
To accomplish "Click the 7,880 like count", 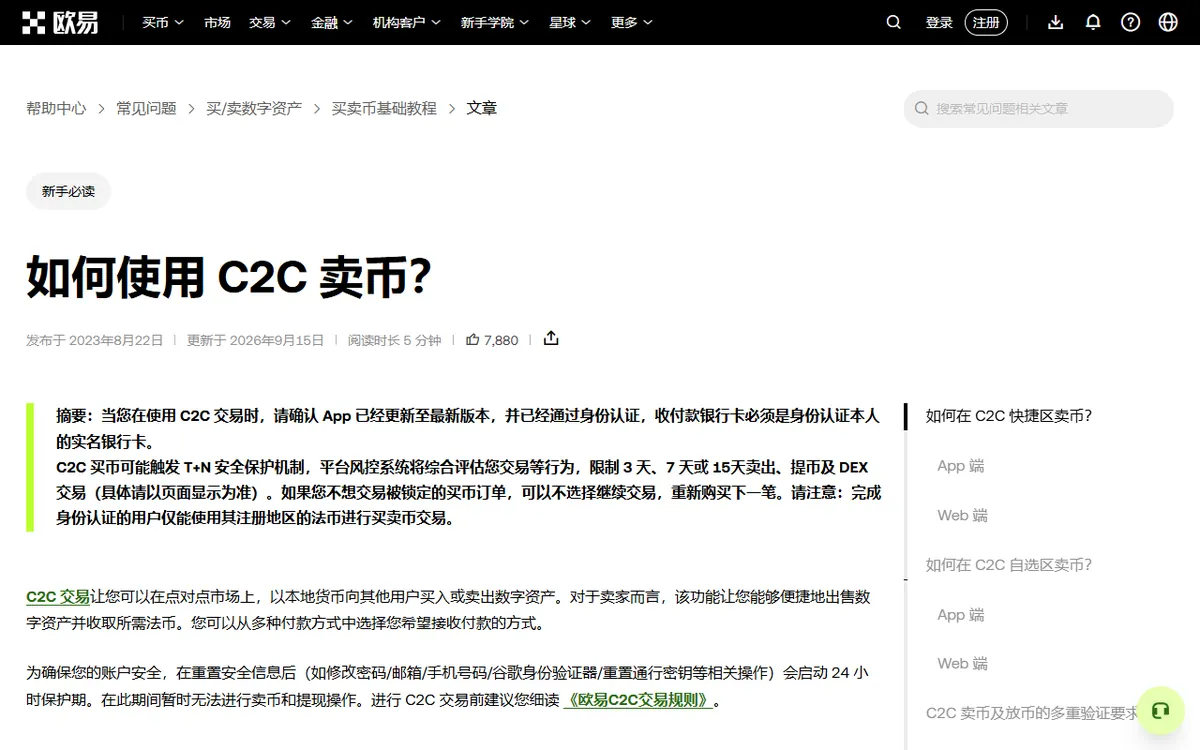I will (501, 340).
